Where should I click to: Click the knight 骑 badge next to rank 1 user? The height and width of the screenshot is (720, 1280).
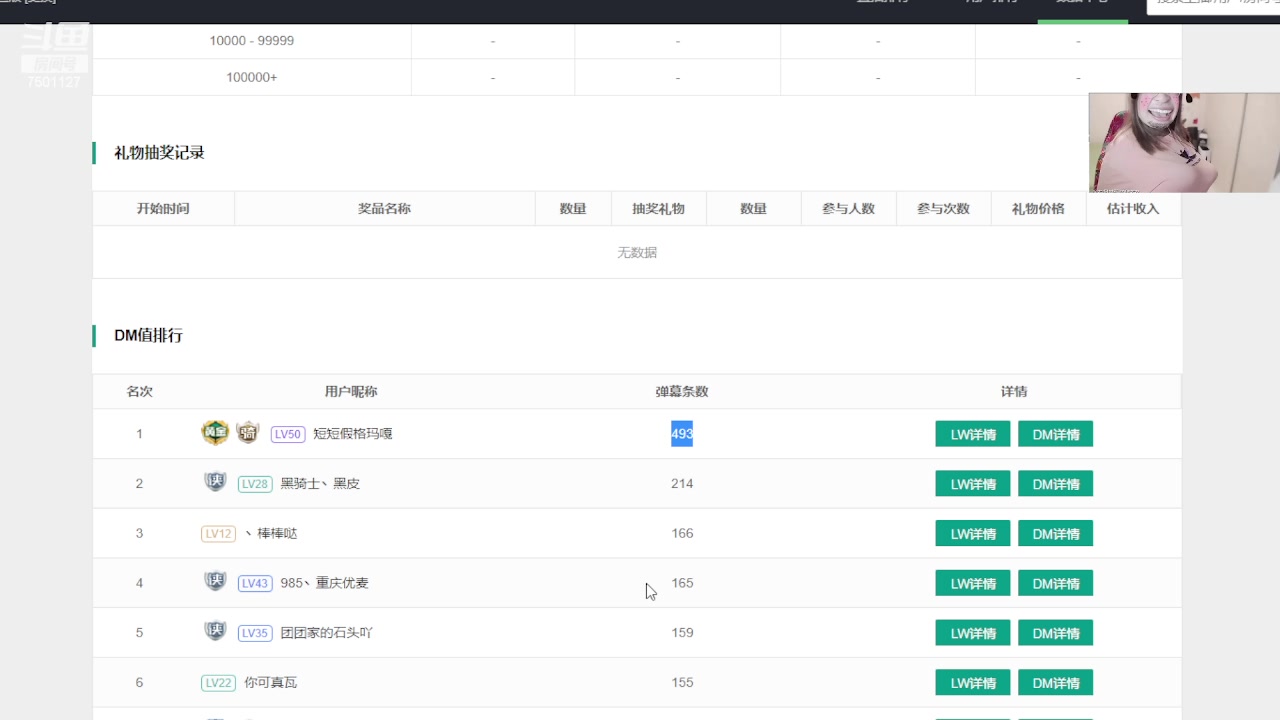(247, 432)
